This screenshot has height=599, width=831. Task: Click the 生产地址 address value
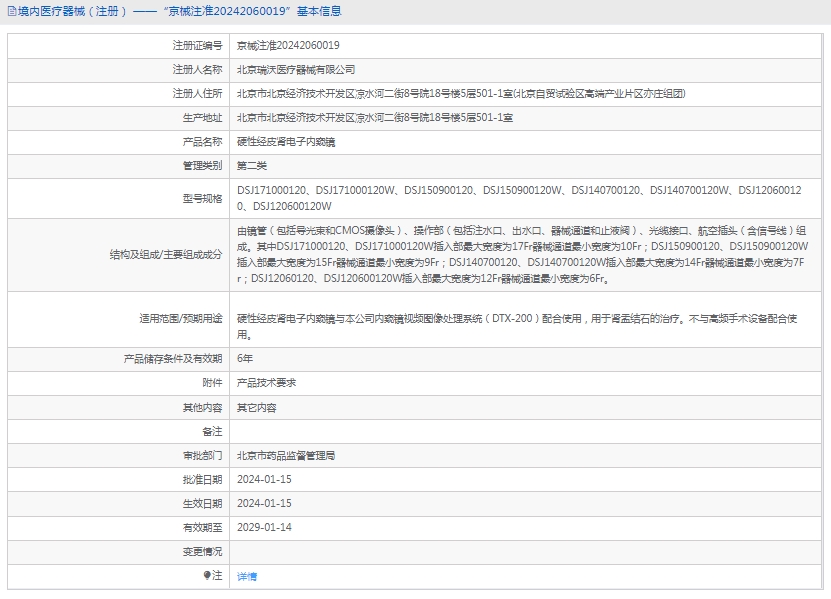click(375, 118)
